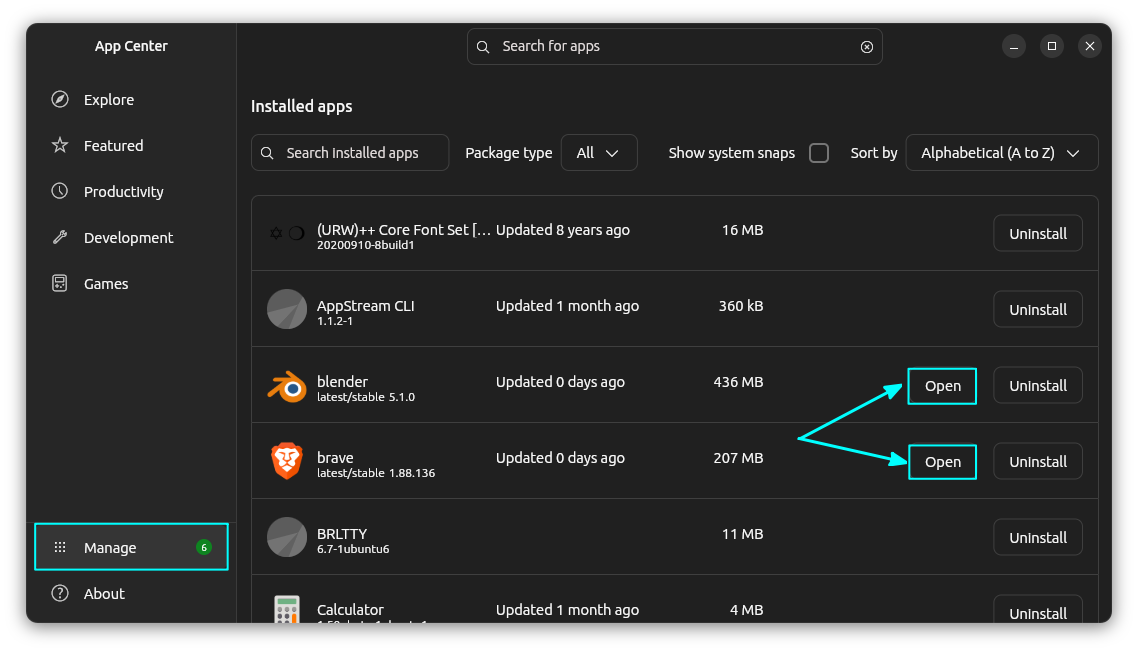Click the Manage grid icon
The height and width of the screenshot is (652, 1138).
click(60, 547)
